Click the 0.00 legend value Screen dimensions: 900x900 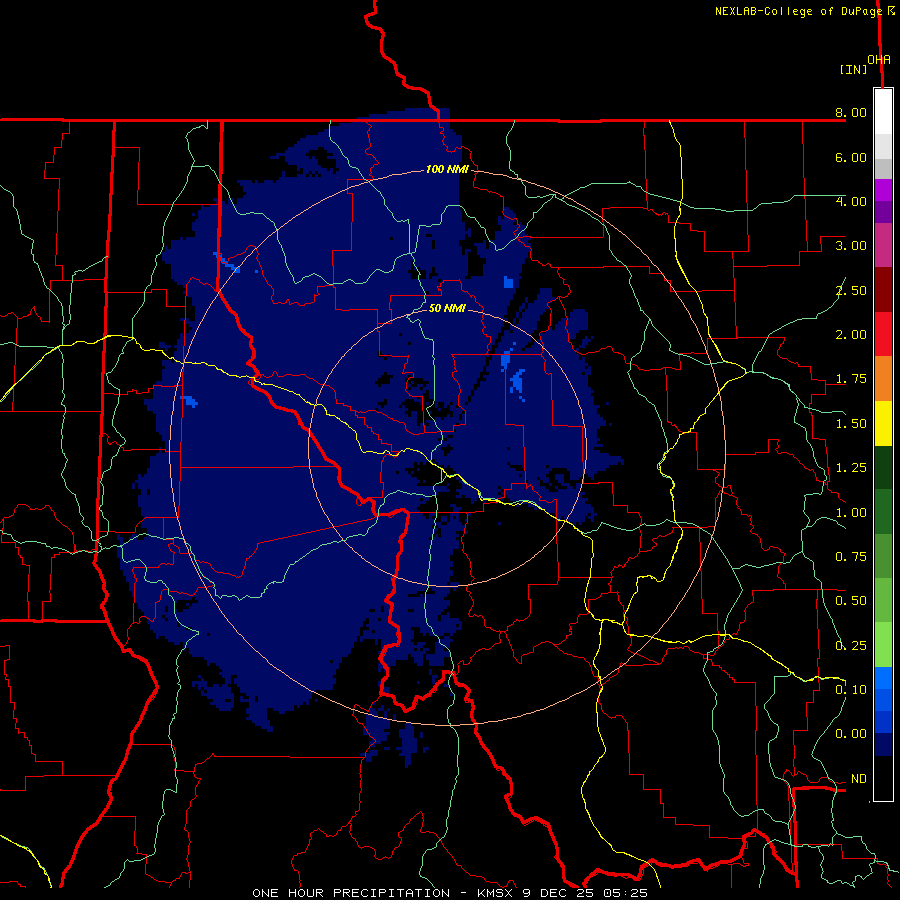click(851, 734)
